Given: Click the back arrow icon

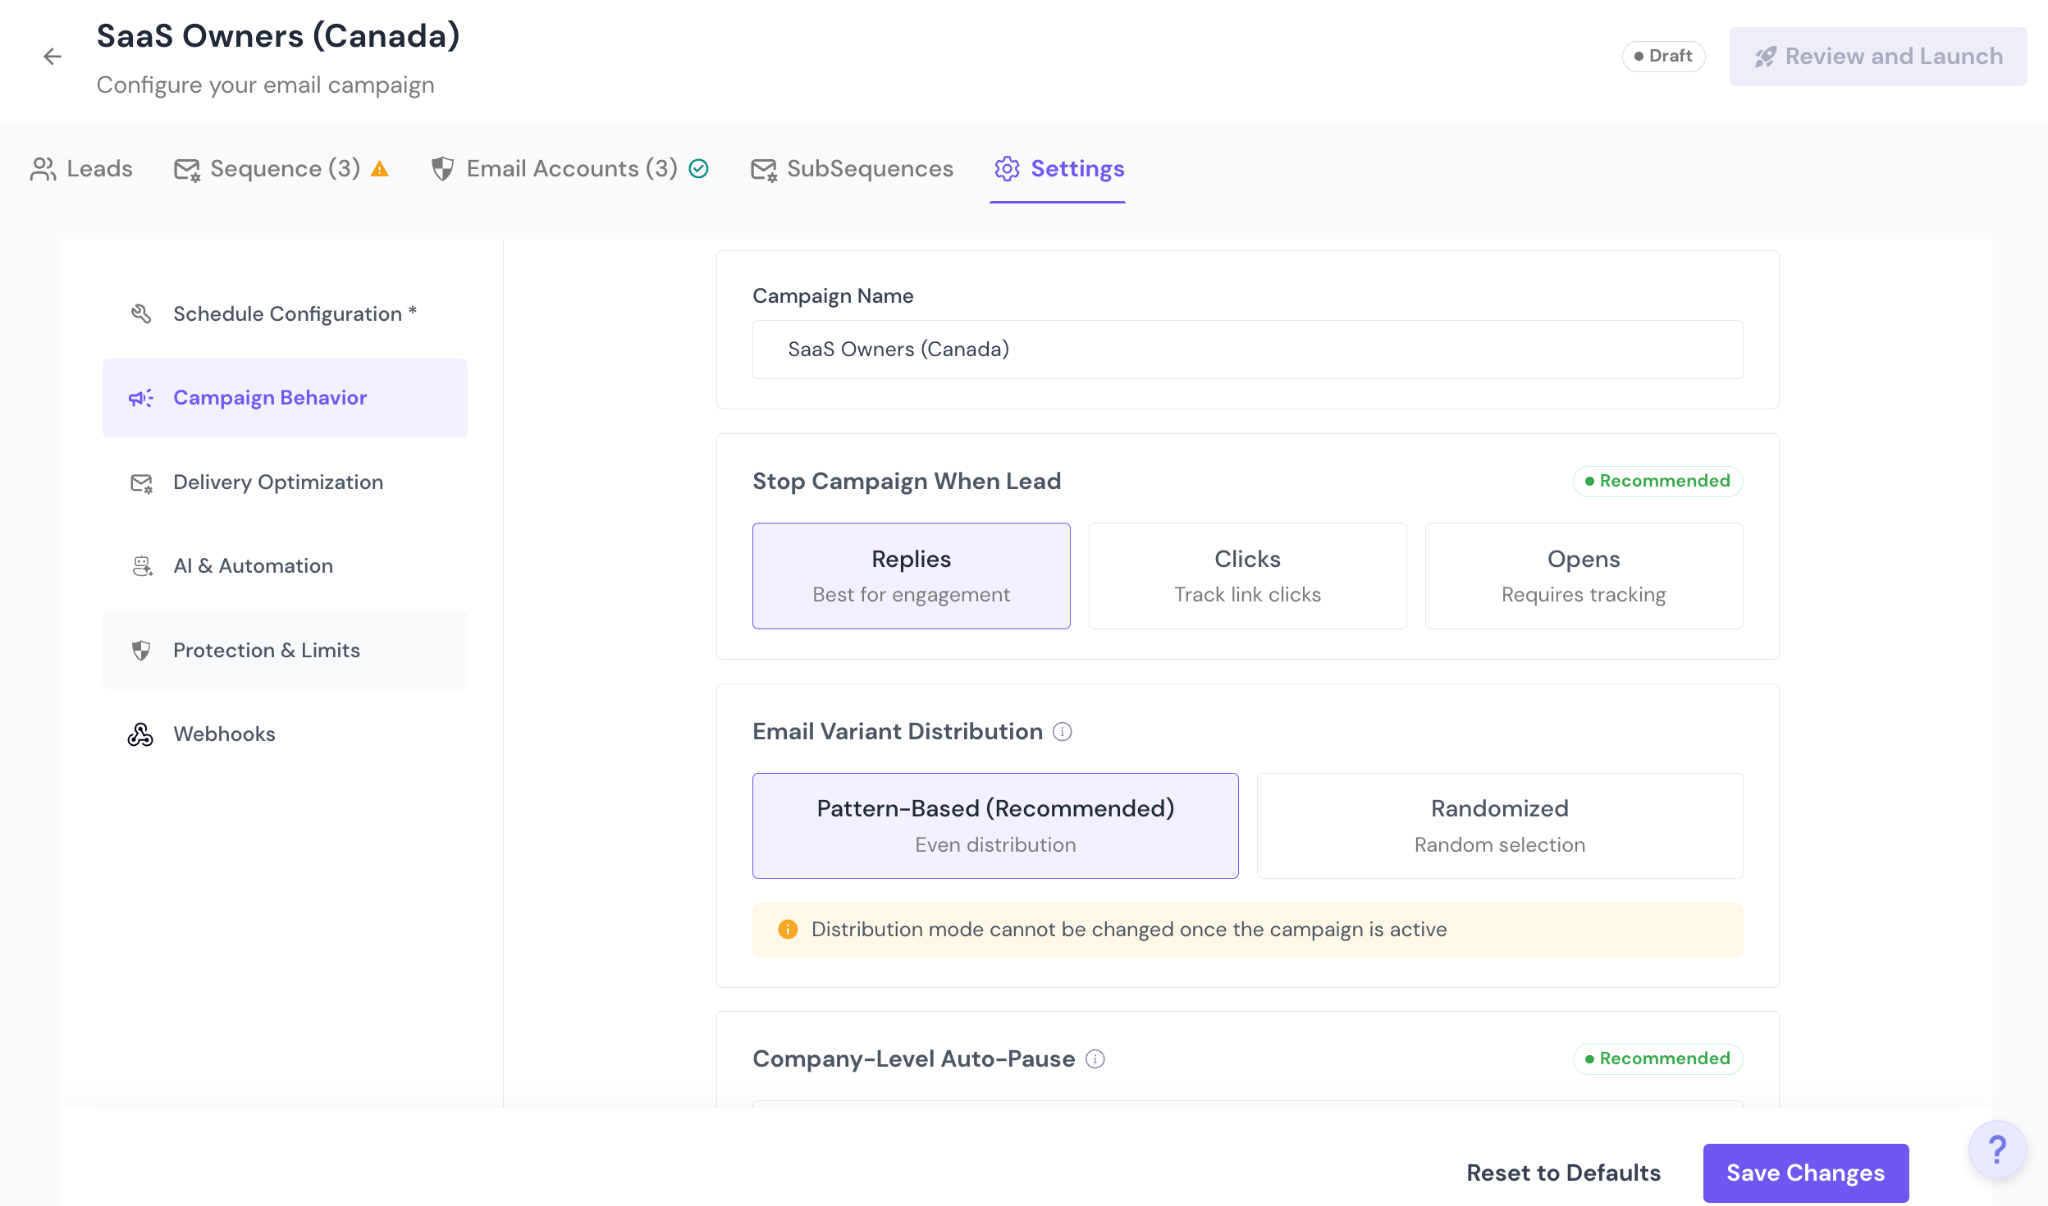Looking at the screenshot, I should (x=52, y=57).
